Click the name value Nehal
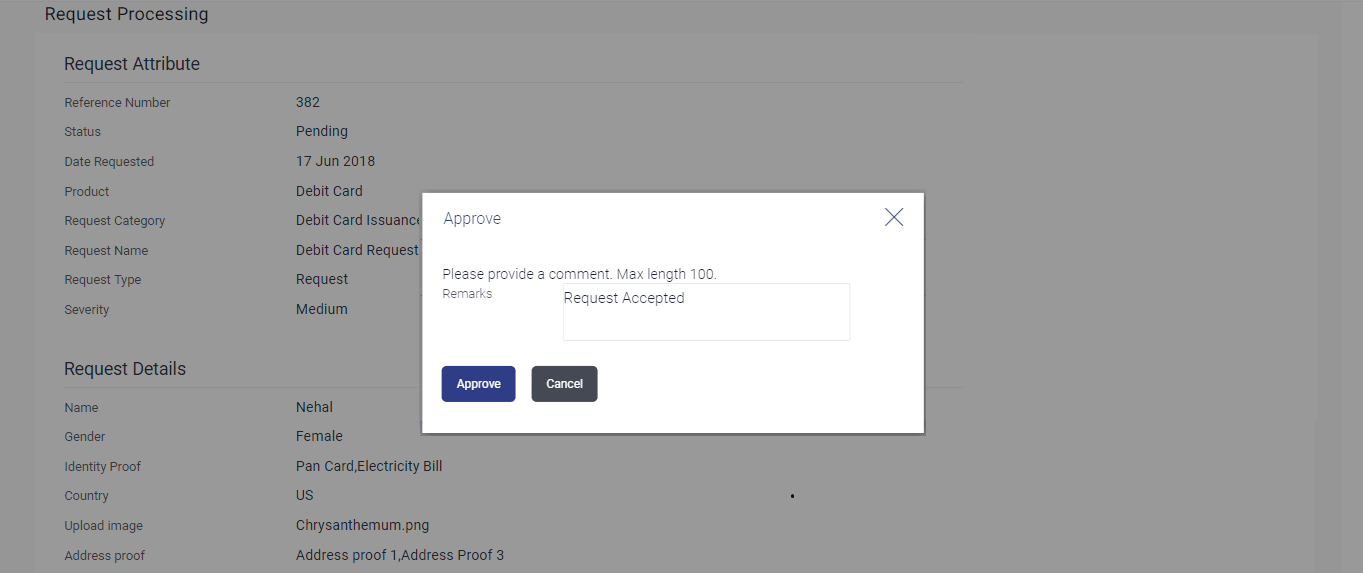The width and height of the screenshot is (1363, 573). click(x=314, y=407)
